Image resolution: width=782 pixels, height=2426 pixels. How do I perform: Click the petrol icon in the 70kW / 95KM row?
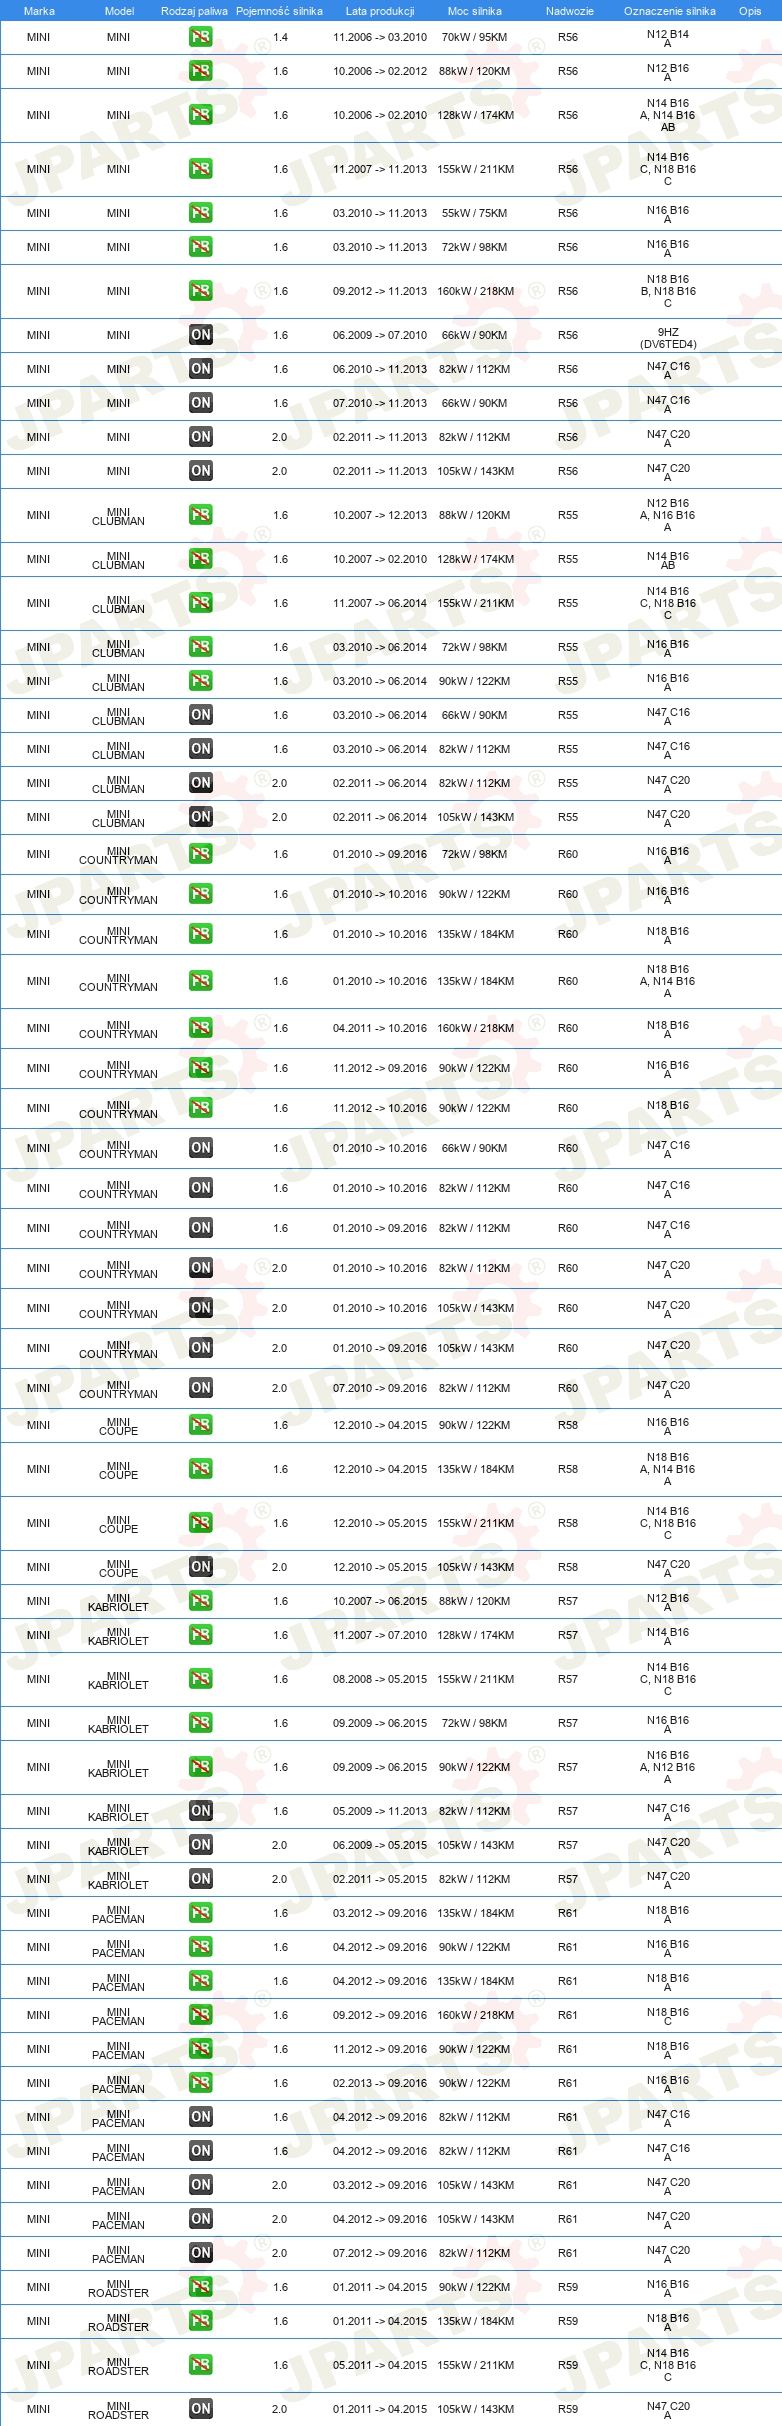(x=200, y=37)
